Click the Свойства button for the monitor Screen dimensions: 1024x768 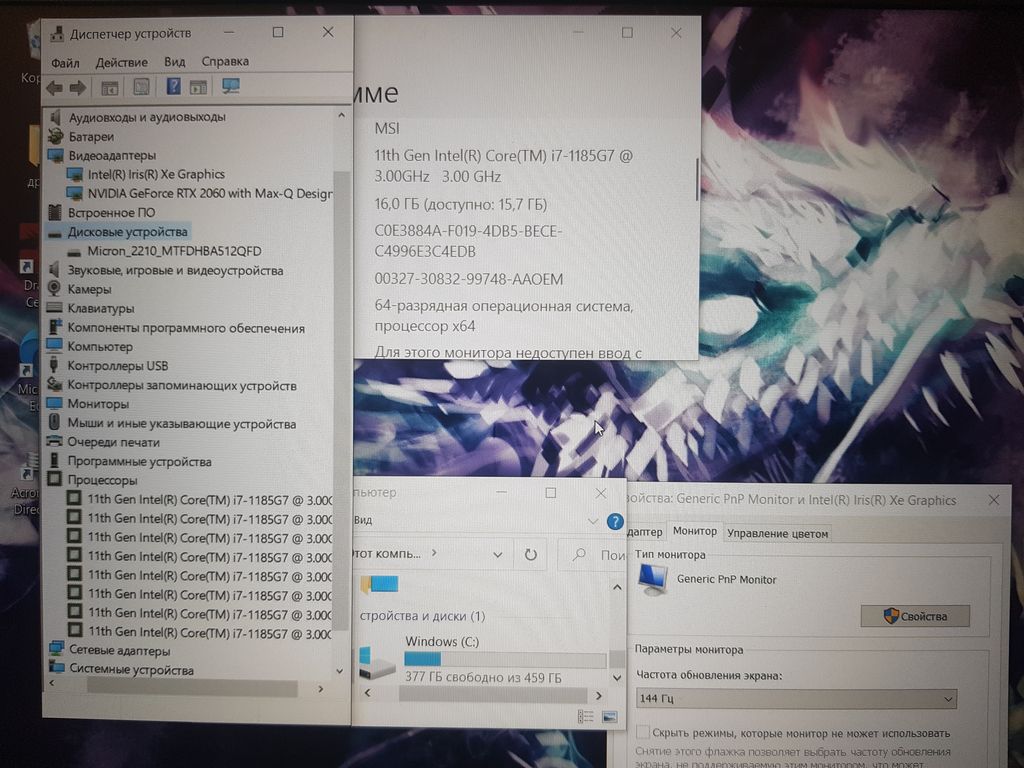pos(915,616)
